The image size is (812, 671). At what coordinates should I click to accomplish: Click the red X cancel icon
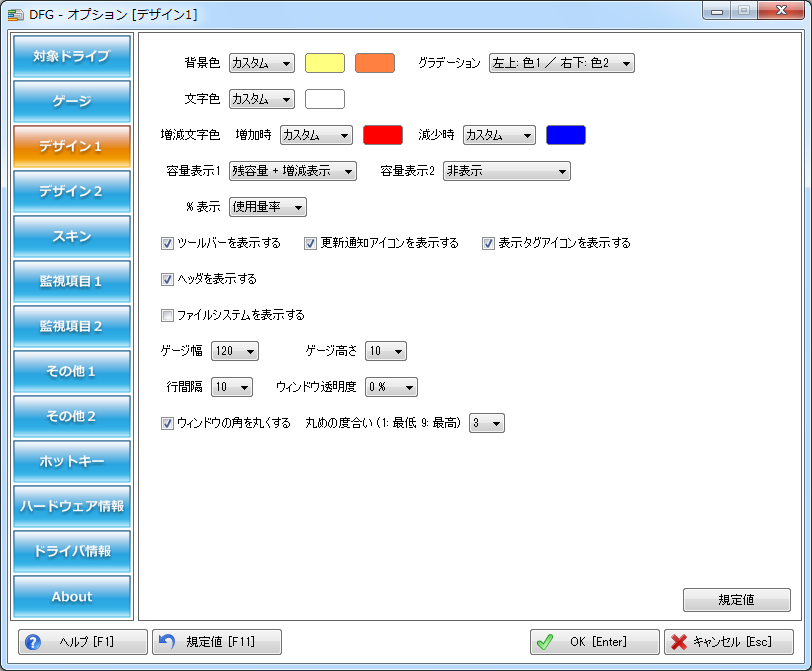click(x=680, y=642)
